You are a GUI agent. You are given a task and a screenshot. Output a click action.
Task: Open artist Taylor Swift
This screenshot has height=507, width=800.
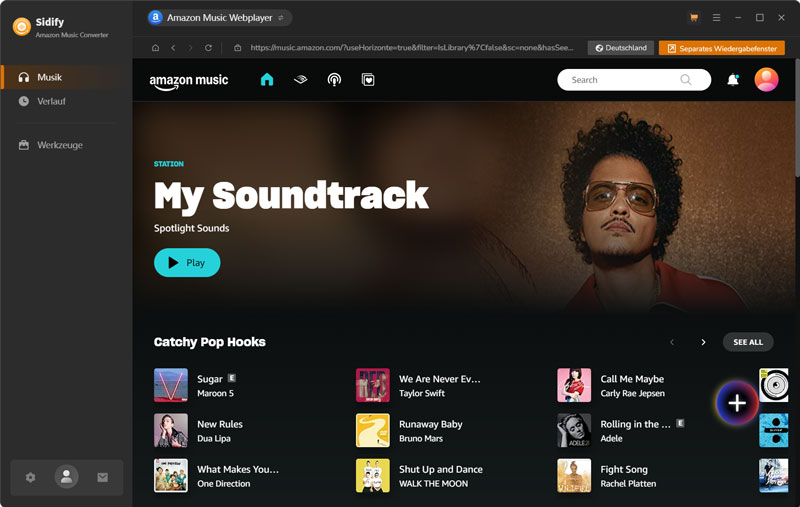pos(422,393)
